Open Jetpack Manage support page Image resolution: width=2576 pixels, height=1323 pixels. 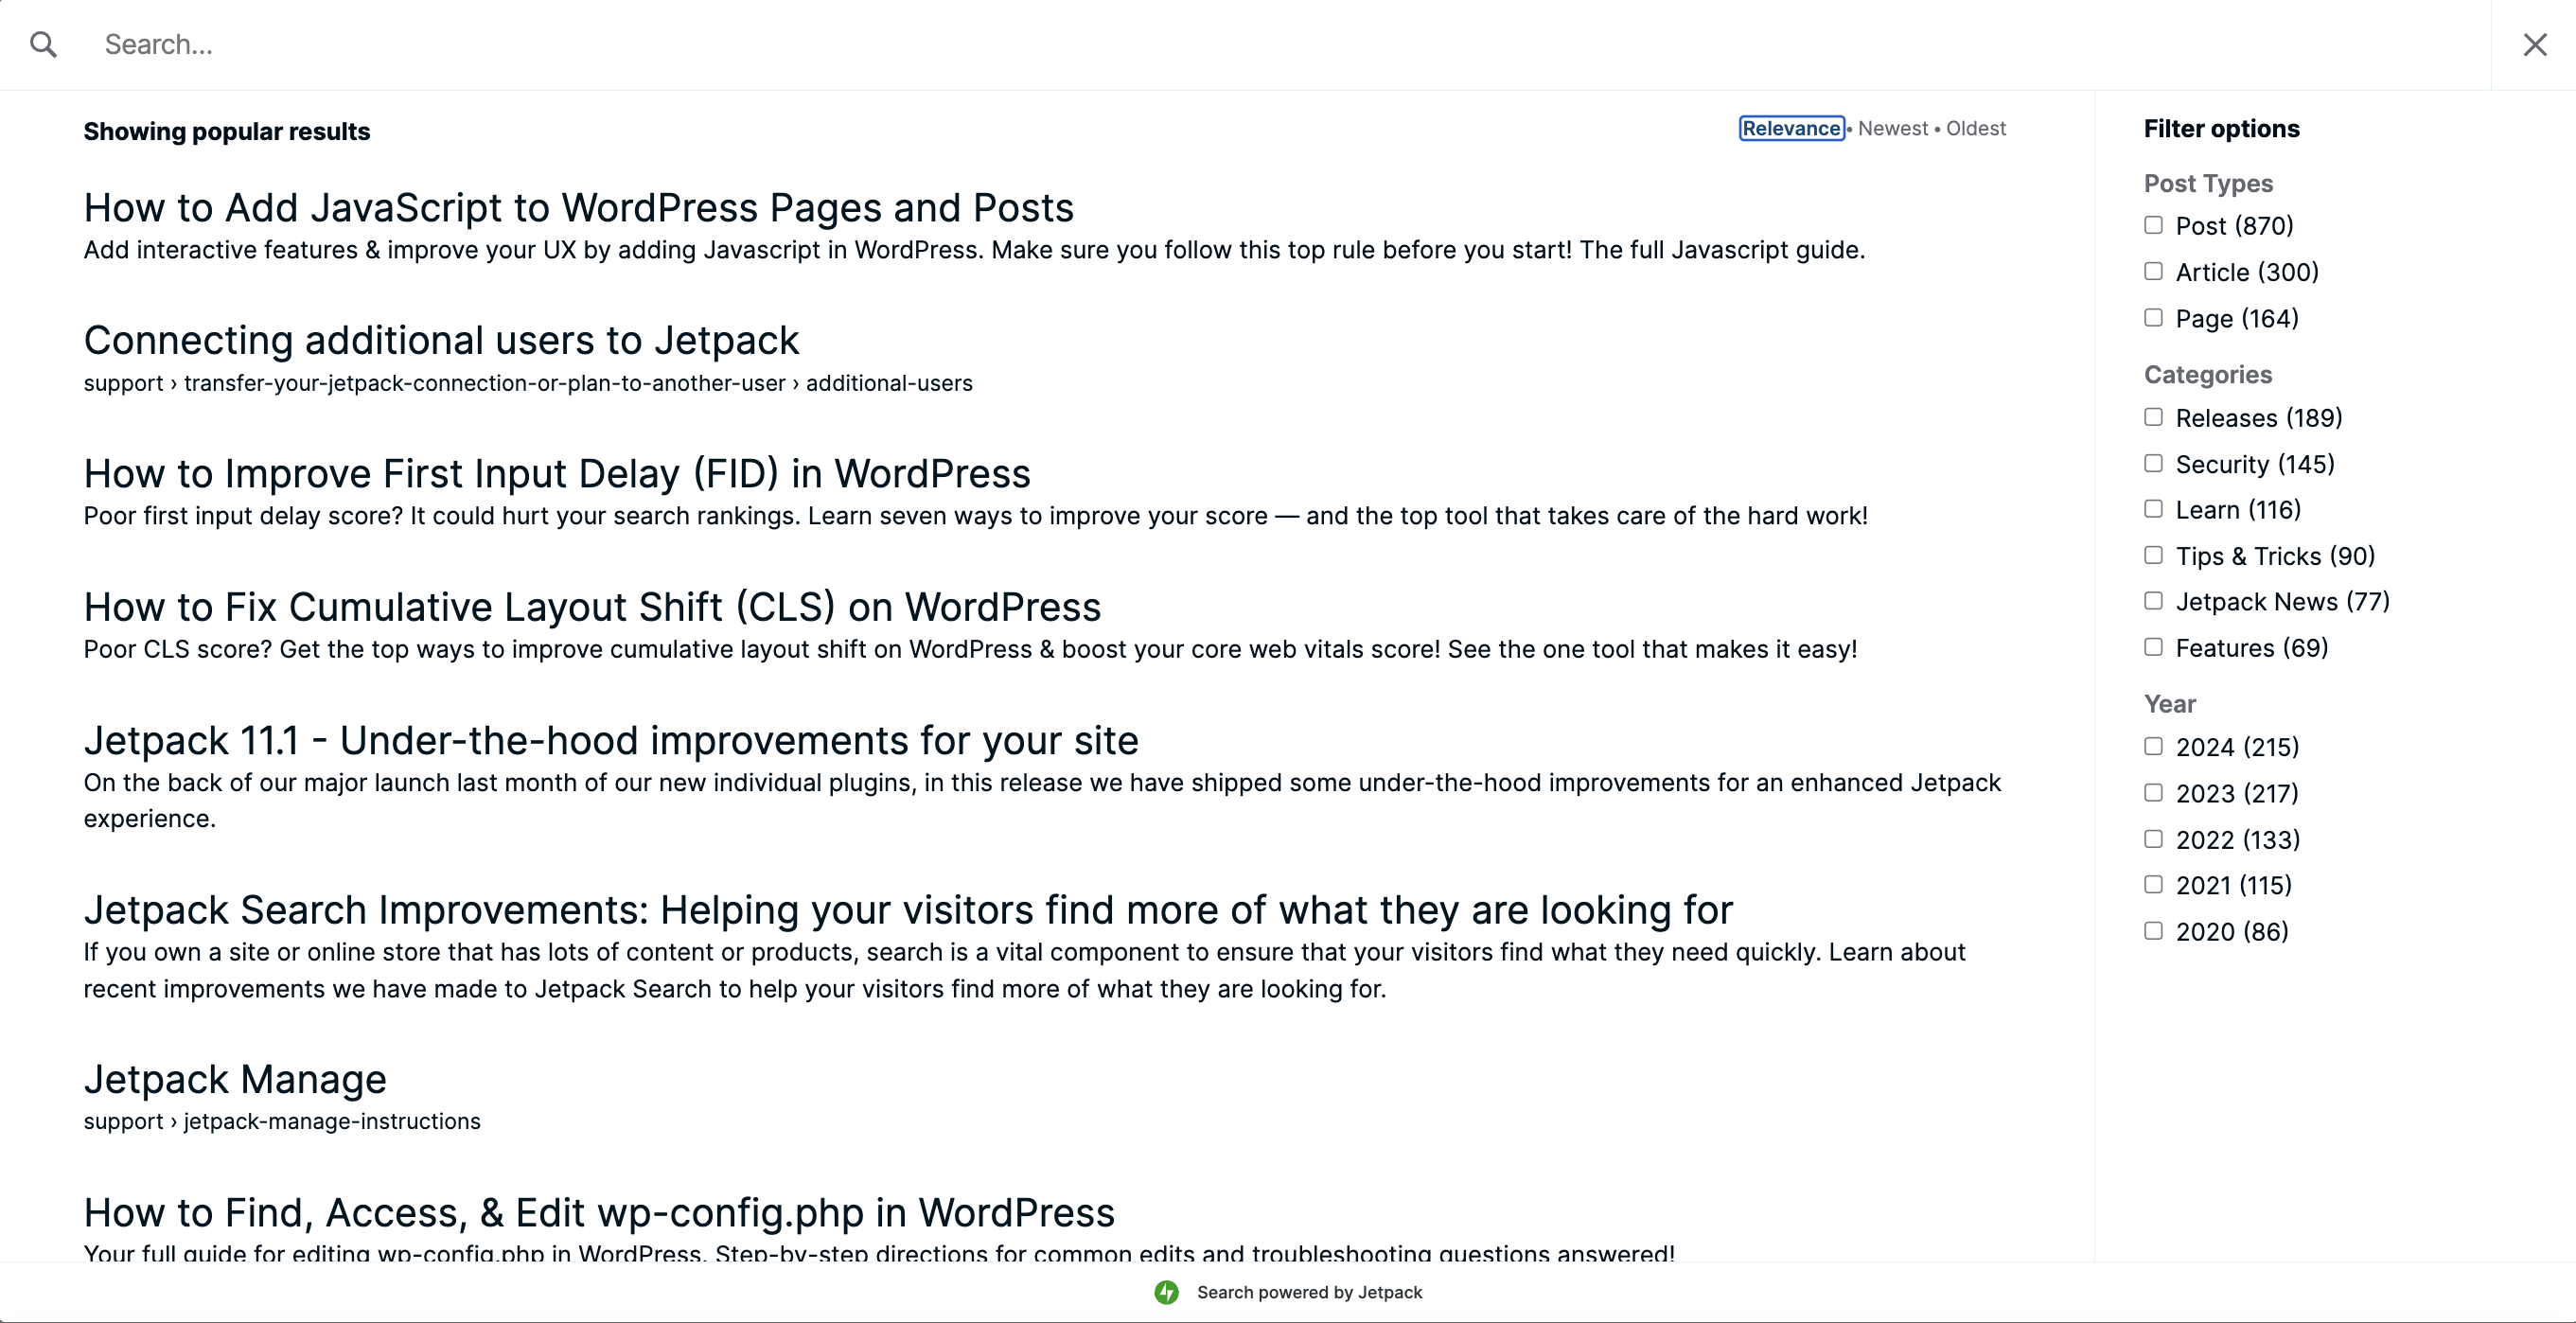[x=235, y=1078]
